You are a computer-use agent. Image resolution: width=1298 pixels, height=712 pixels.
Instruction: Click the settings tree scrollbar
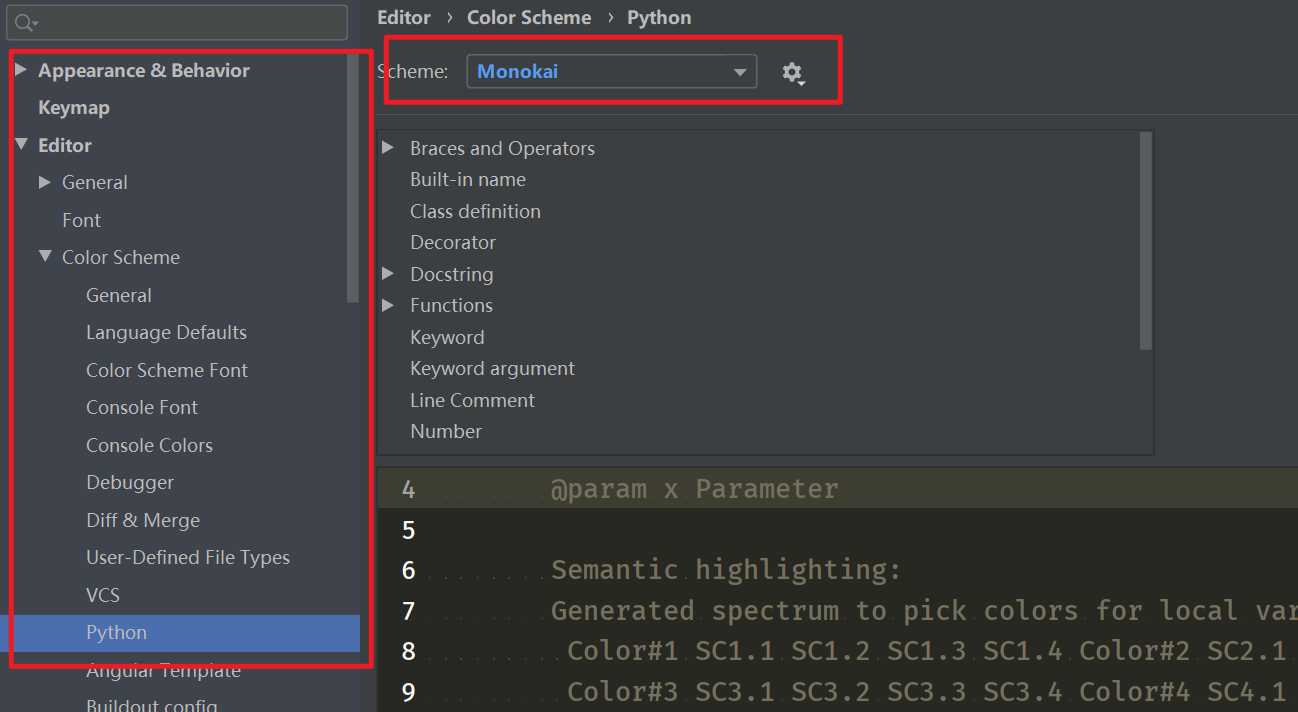(352, 178)
